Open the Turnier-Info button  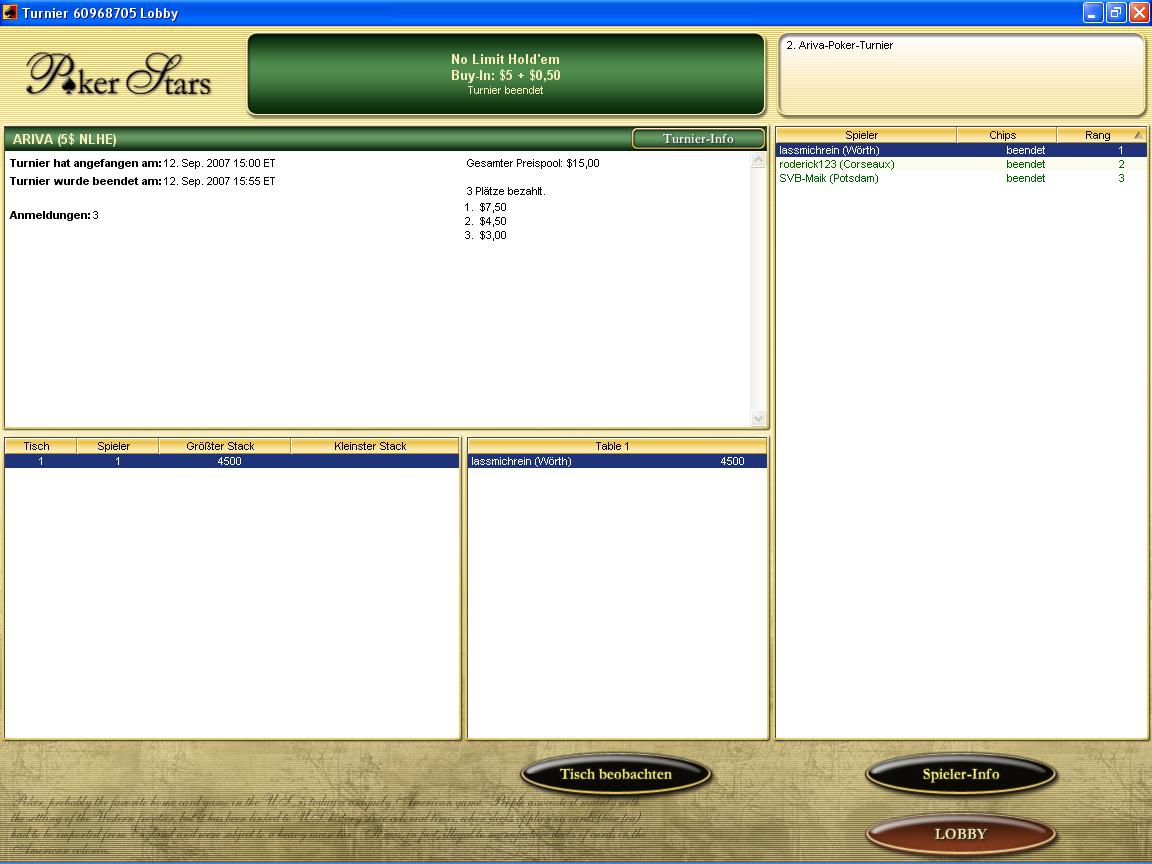pos(698,138)
